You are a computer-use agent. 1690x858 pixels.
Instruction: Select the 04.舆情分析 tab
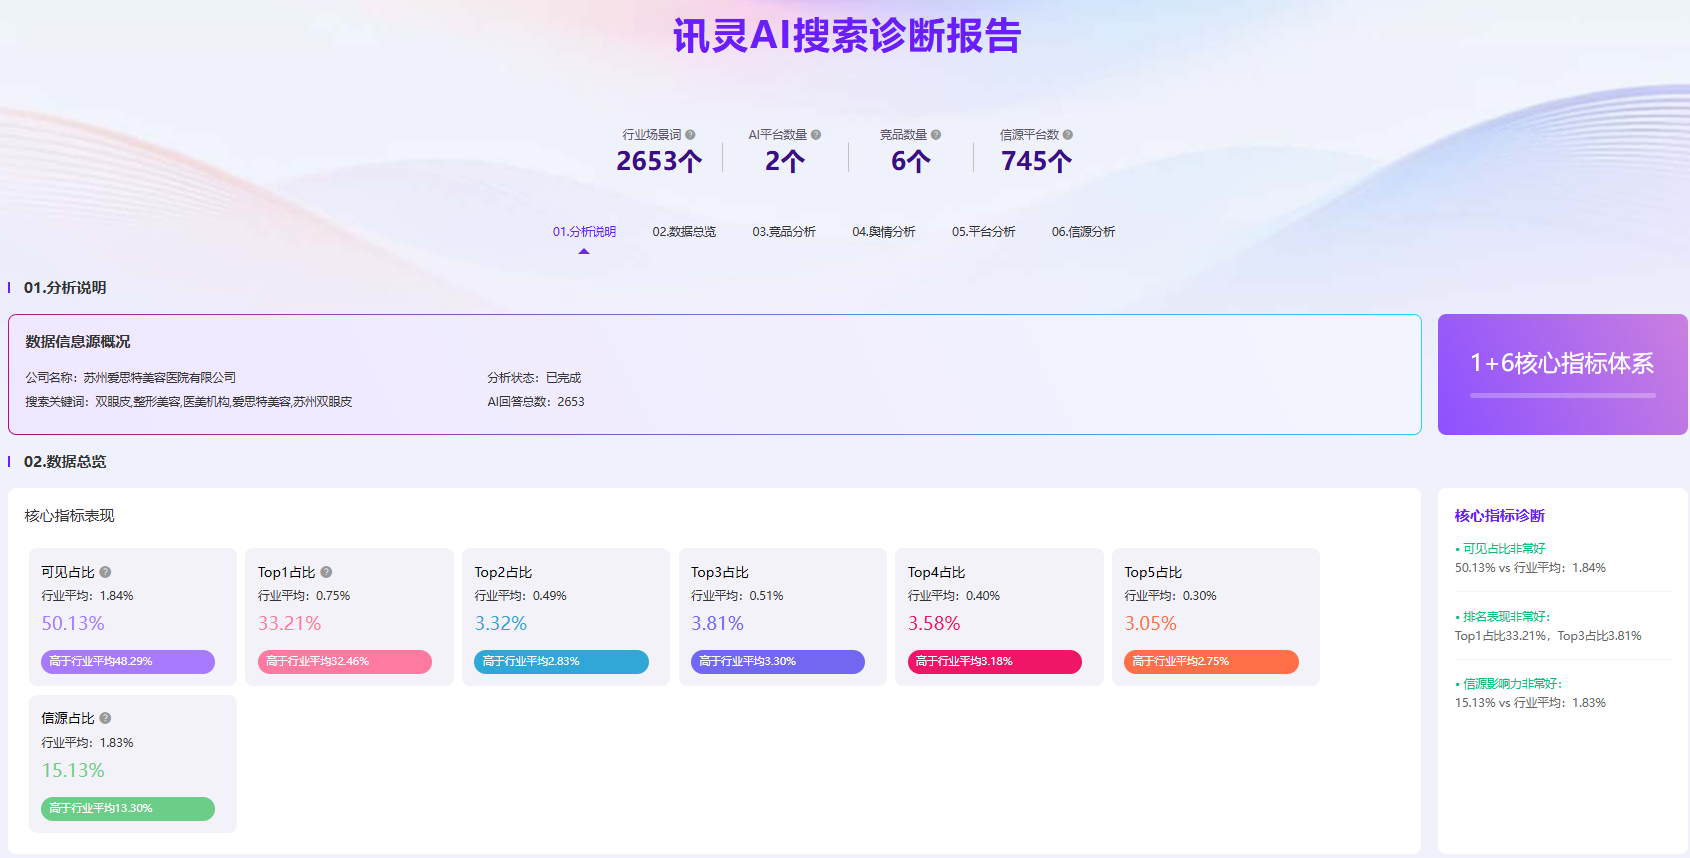(884, 232)
